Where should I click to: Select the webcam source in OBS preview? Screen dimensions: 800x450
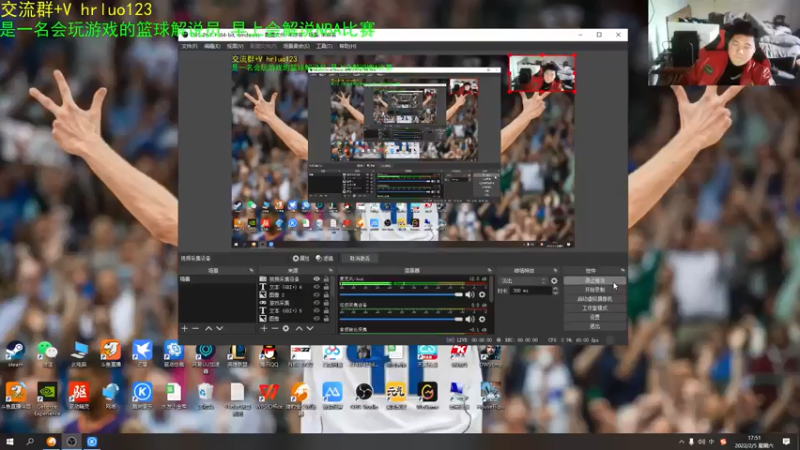542,73
